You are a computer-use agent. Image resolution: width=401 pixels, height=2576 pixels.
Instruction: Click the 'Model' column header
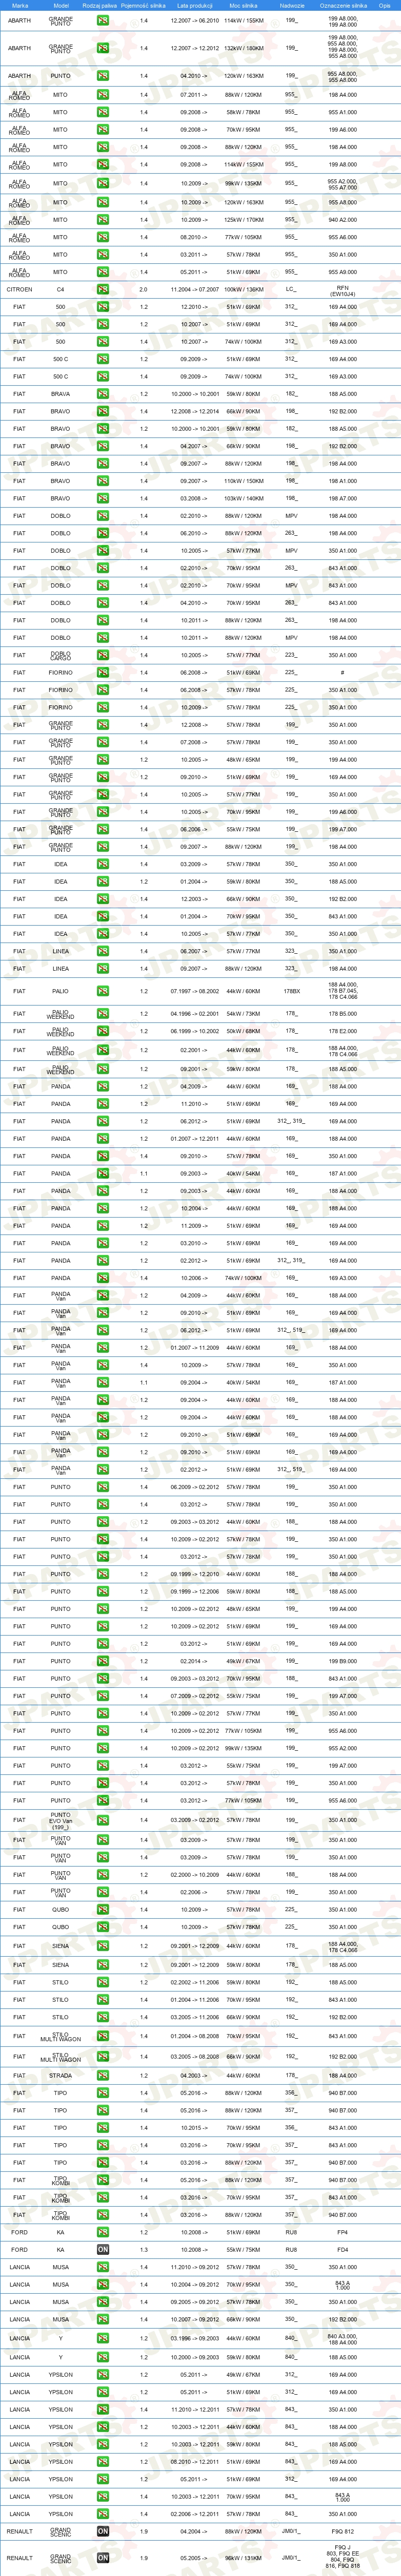[x=61, y=5]
